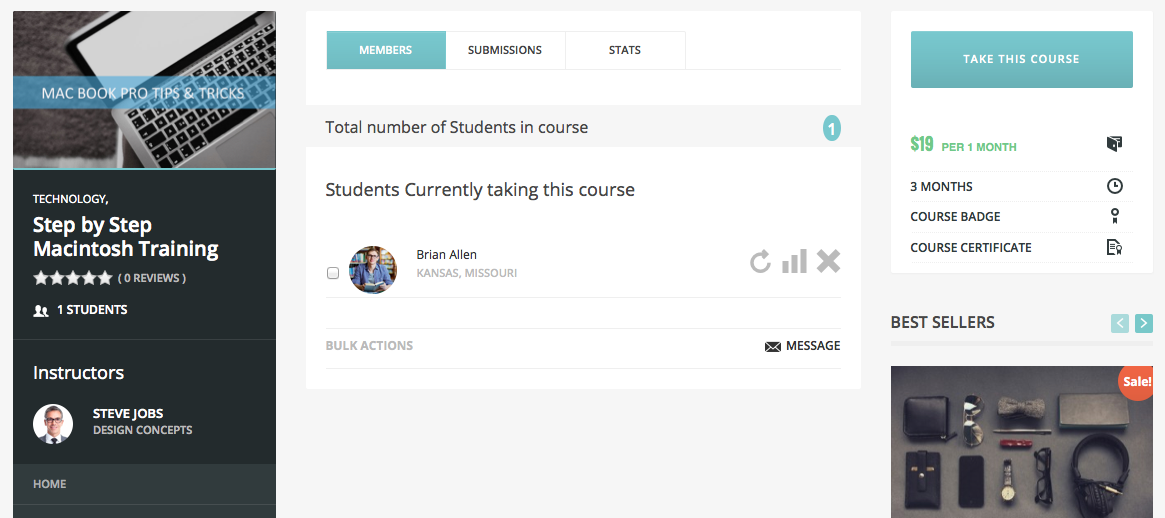
Task: Click the 'COURSE BADGE' text
Action: coord(955,217)
